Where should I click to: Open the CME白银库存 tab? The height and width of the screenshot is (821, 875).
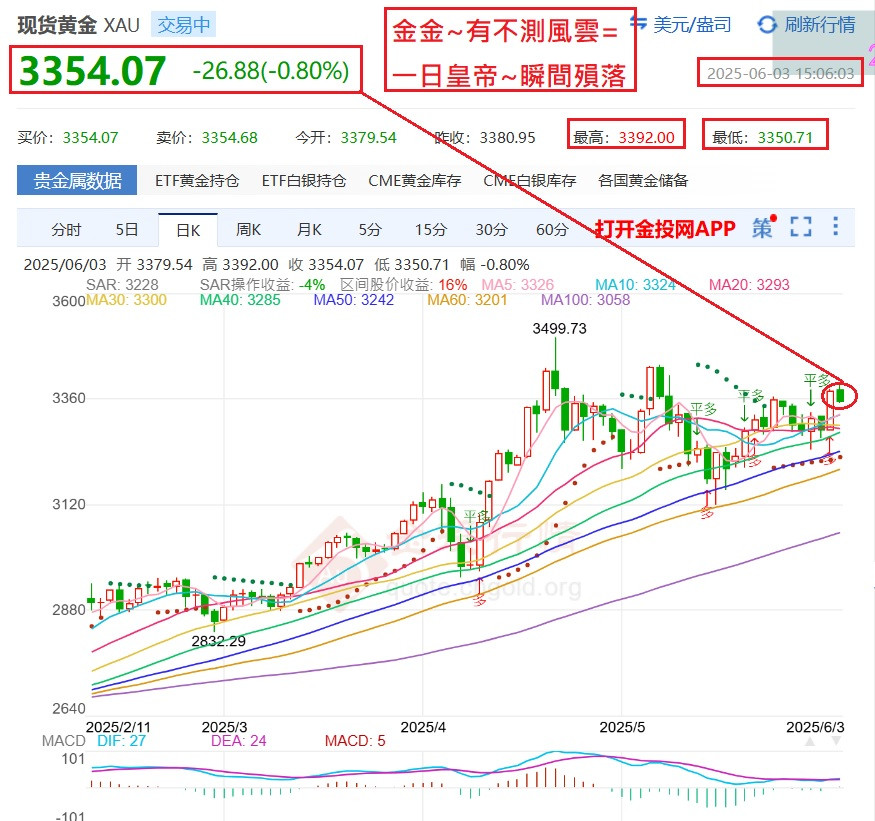[x=530, y=180]
